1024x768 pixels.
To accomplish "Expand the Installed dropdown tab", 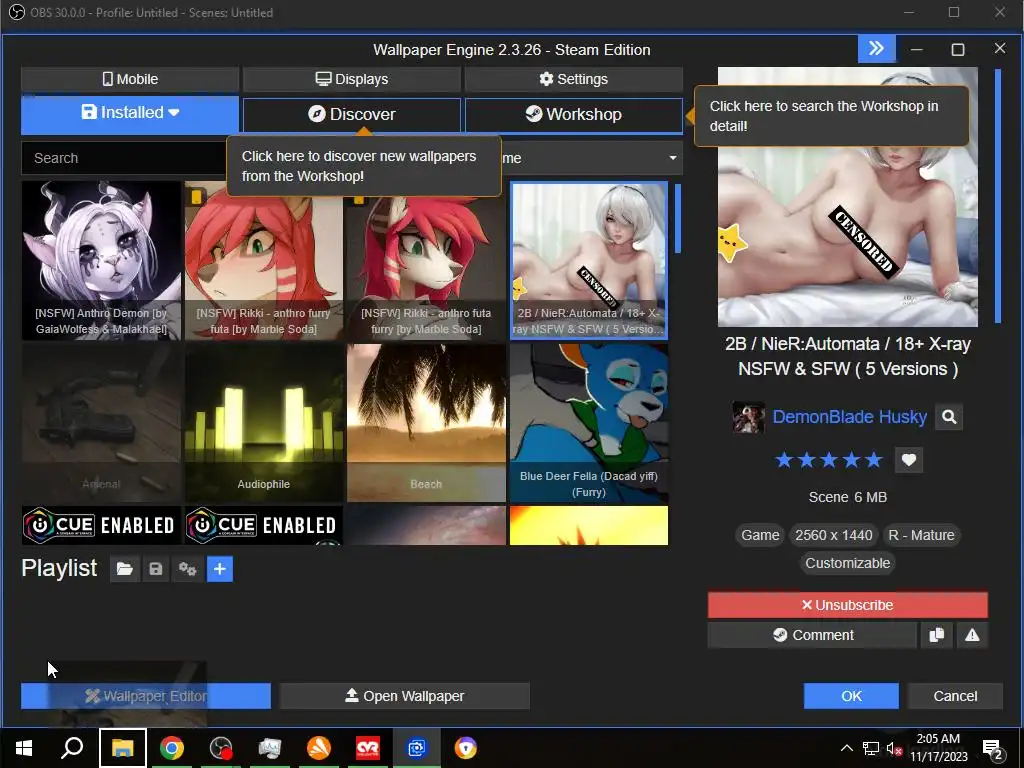I will point(130,113).
